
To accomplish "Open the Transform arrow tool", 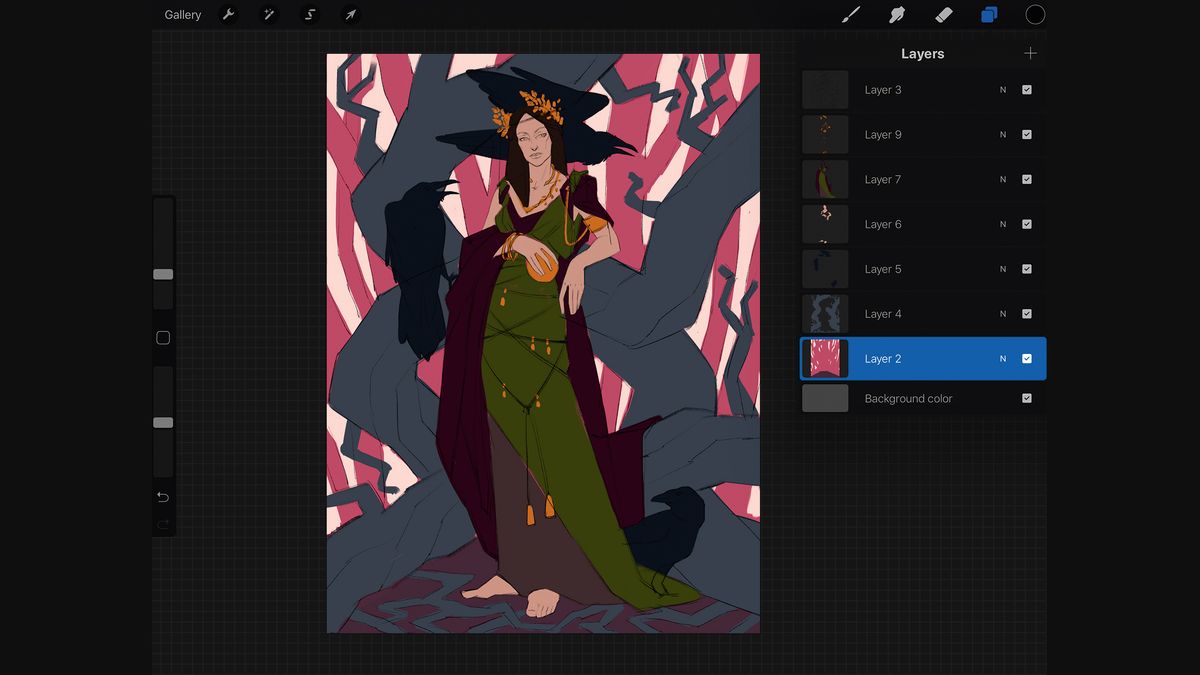I will click(350, 14).
